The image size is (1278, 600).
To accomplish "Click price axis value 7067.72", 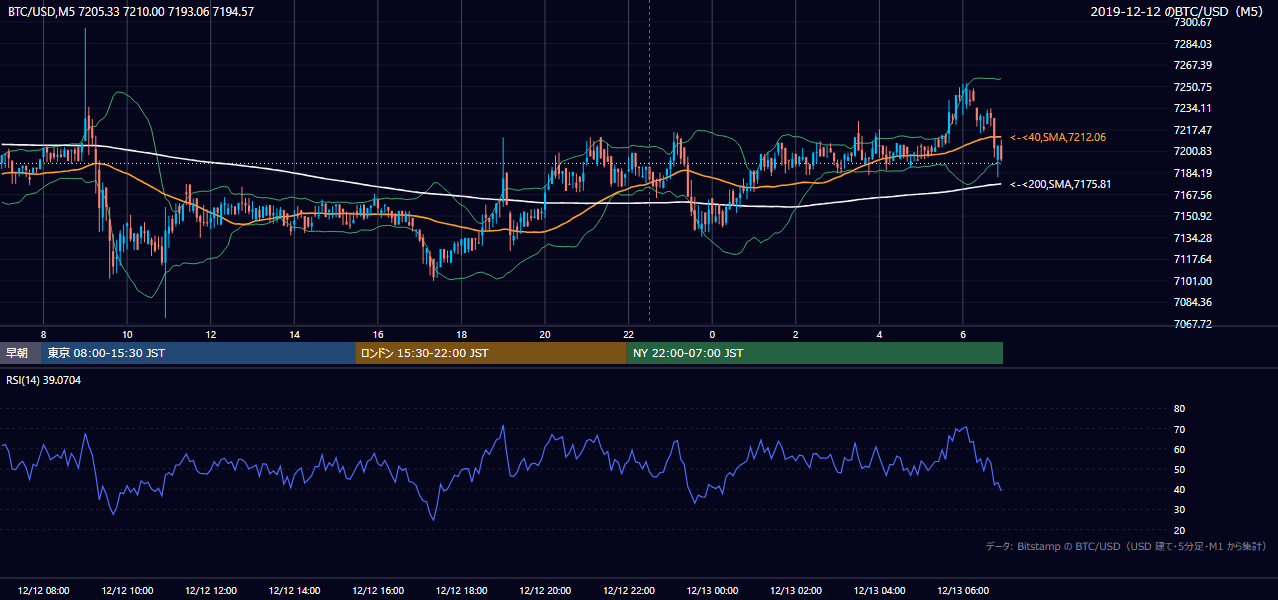I will click(x=1193, y=324).
